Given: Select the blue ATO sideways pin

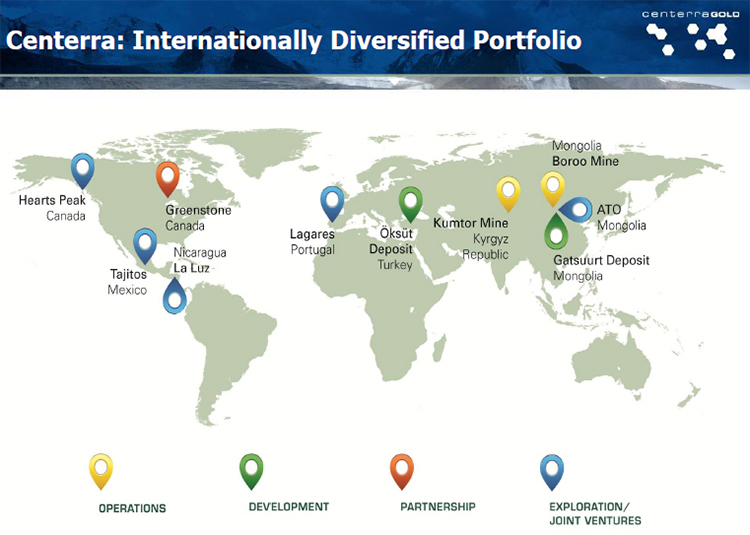Looking at the screenshot, I should pos(575,209).
